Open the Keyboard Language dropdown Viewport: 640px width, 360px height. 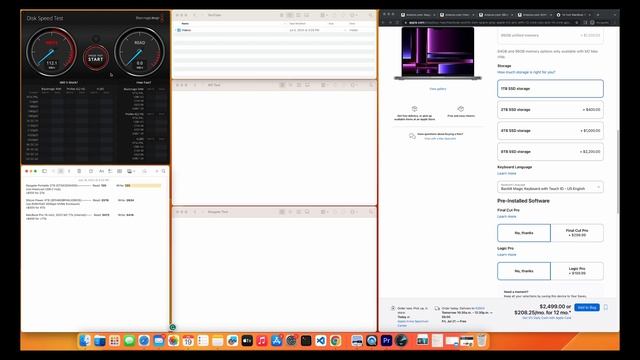point(550,187)
